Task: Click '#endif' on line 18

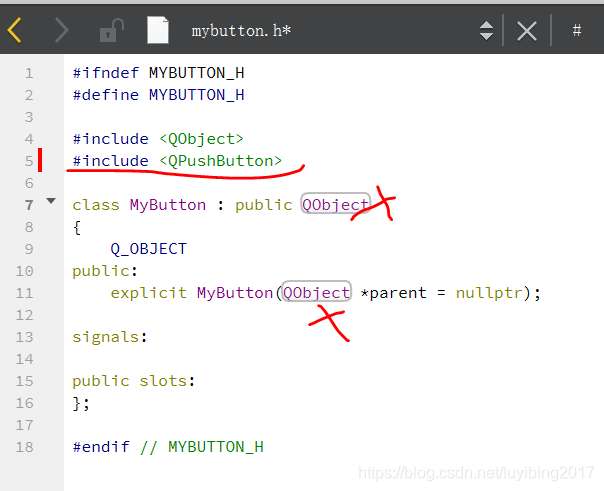Action: pos(101,447)
